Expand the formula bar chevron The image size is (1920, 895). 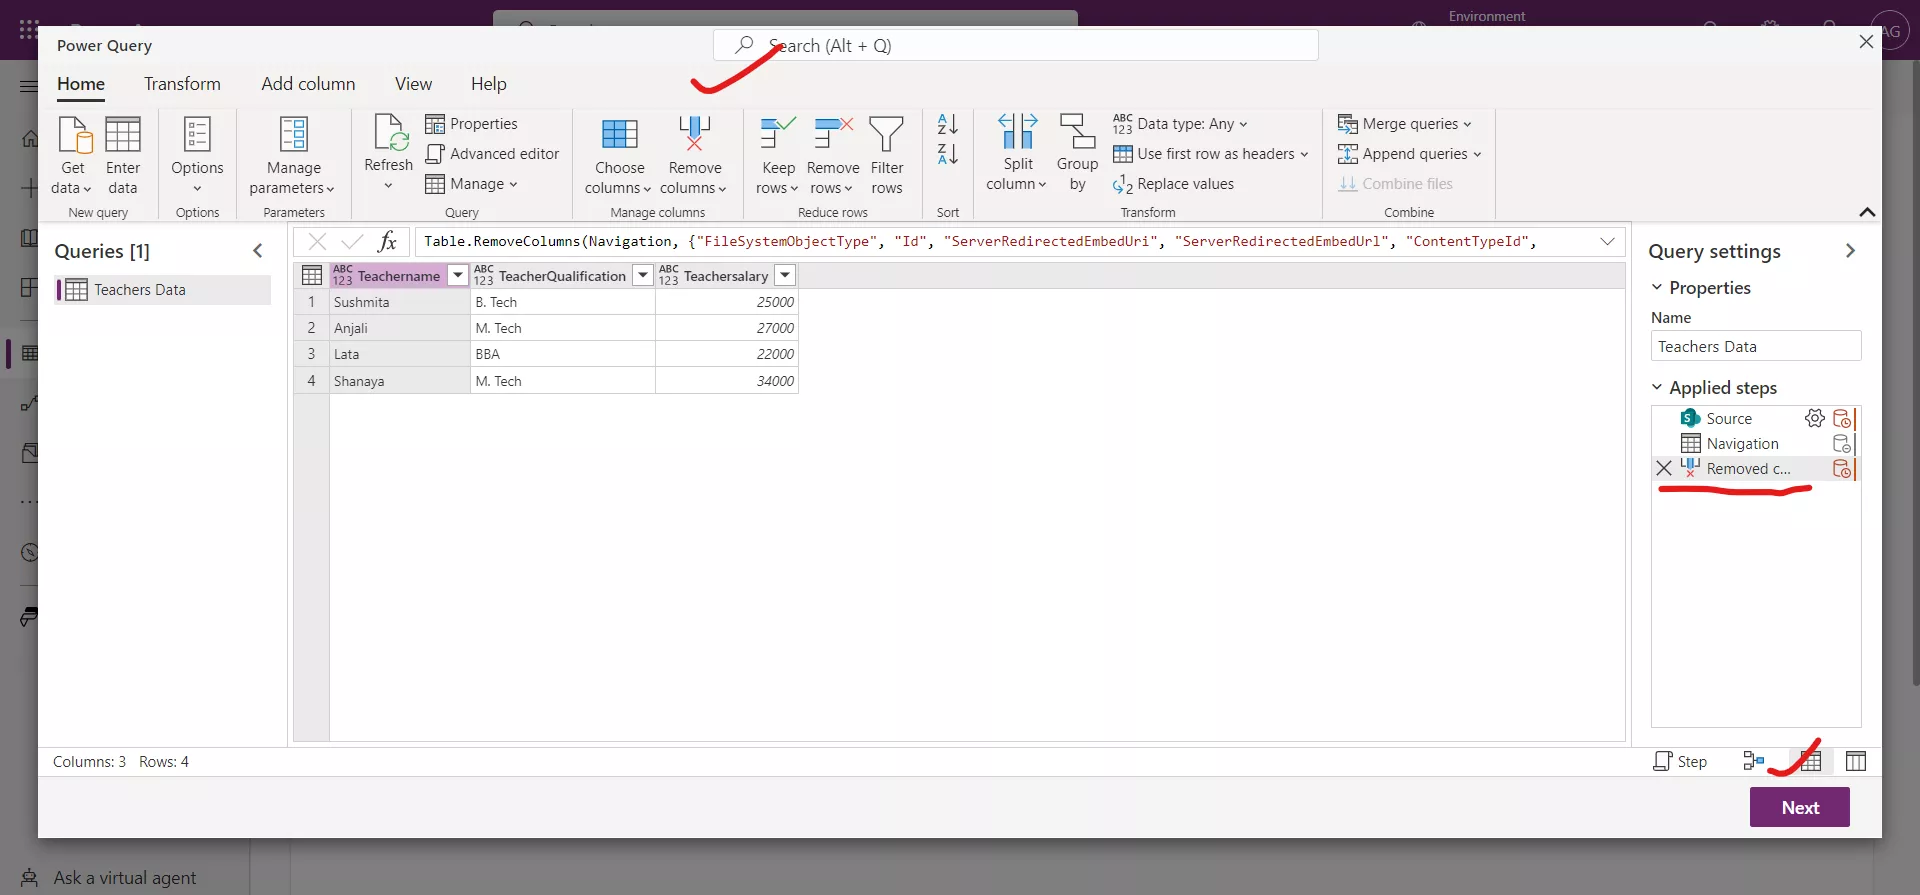(1607, 241)
